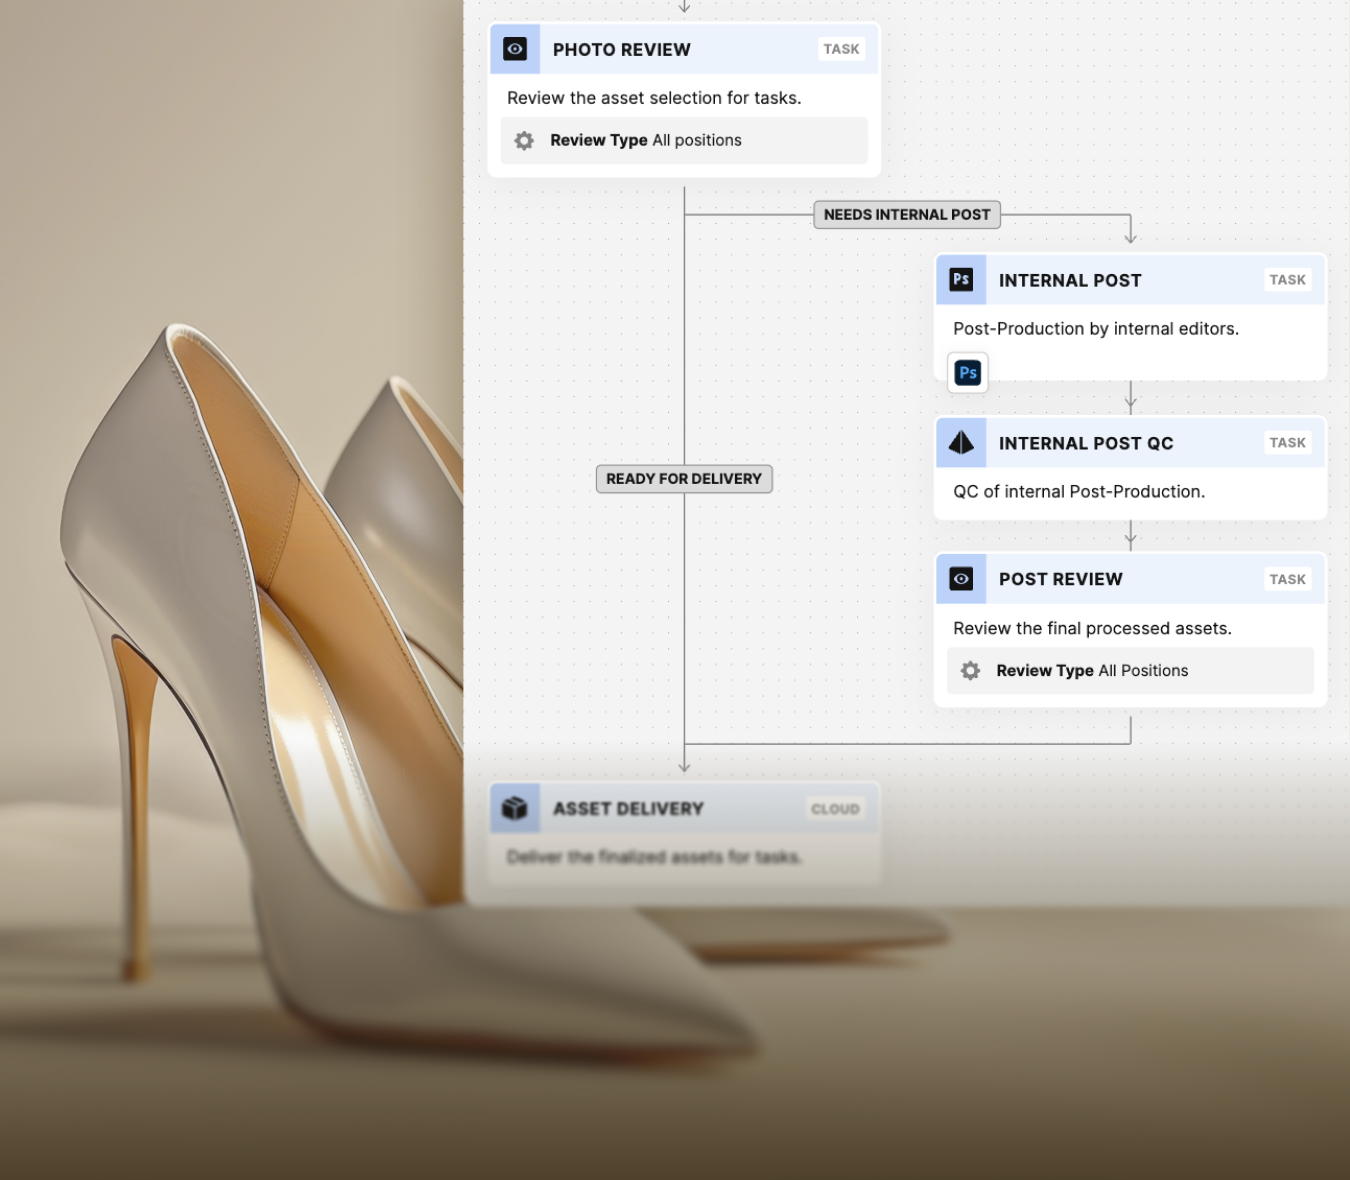
Task: Select the Ready For Delivery branch label
Action: coord(684,479)
